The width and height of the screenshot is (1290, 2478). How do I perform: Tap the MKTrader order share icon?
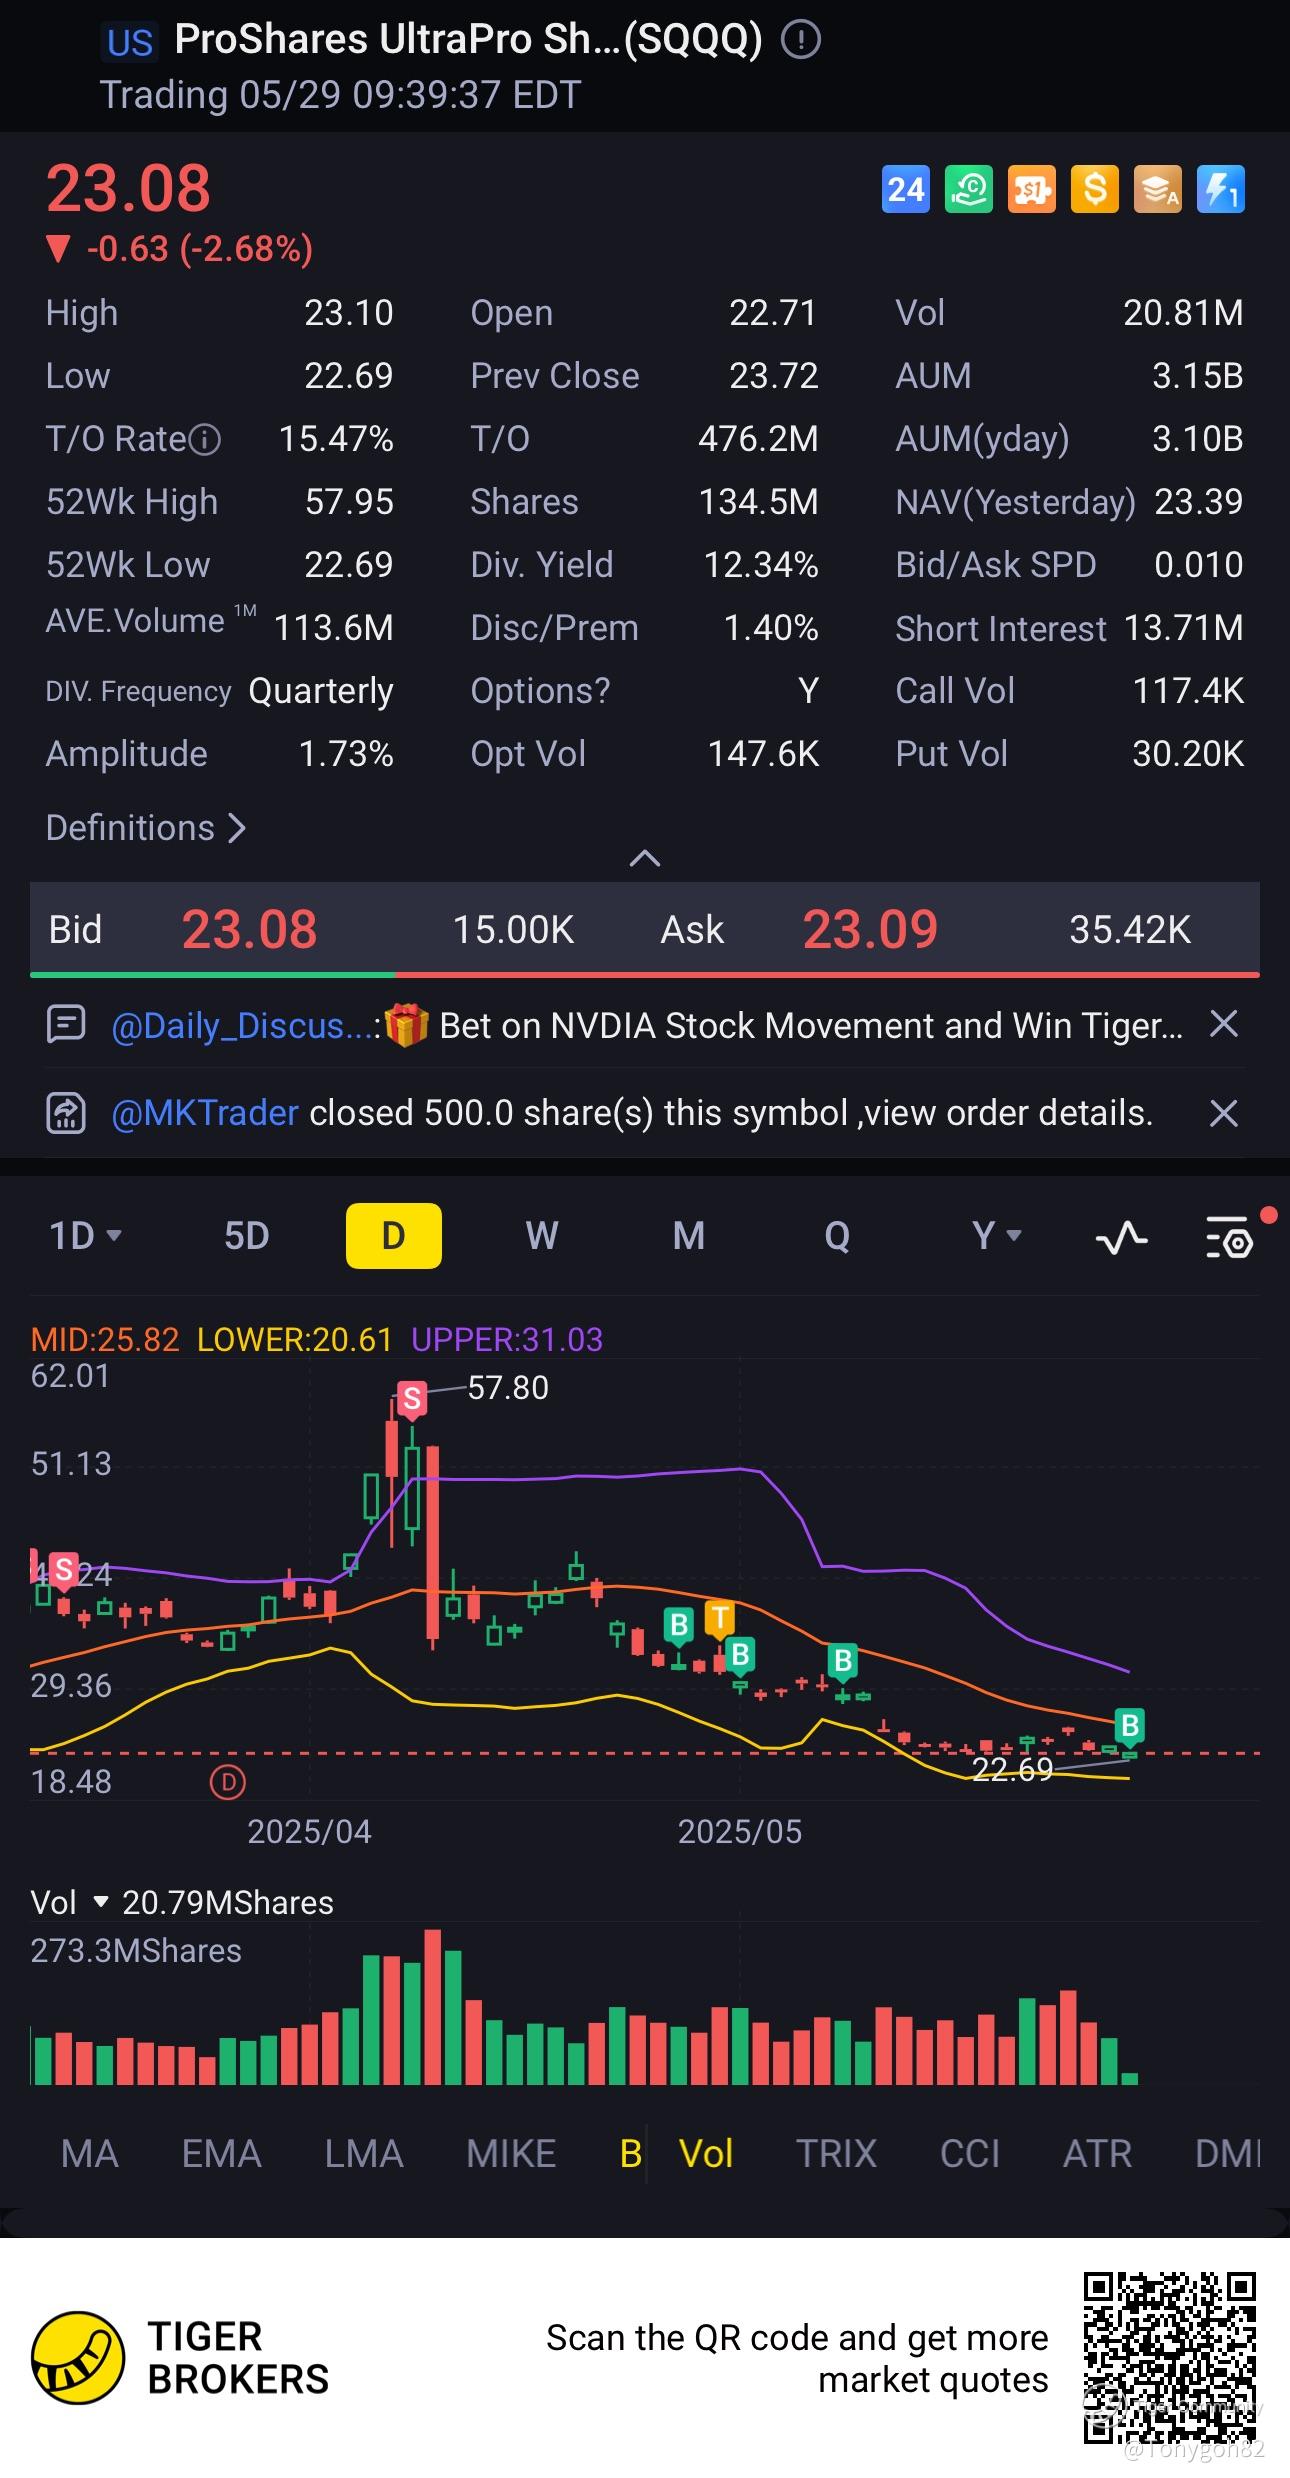coord(66,1113)
